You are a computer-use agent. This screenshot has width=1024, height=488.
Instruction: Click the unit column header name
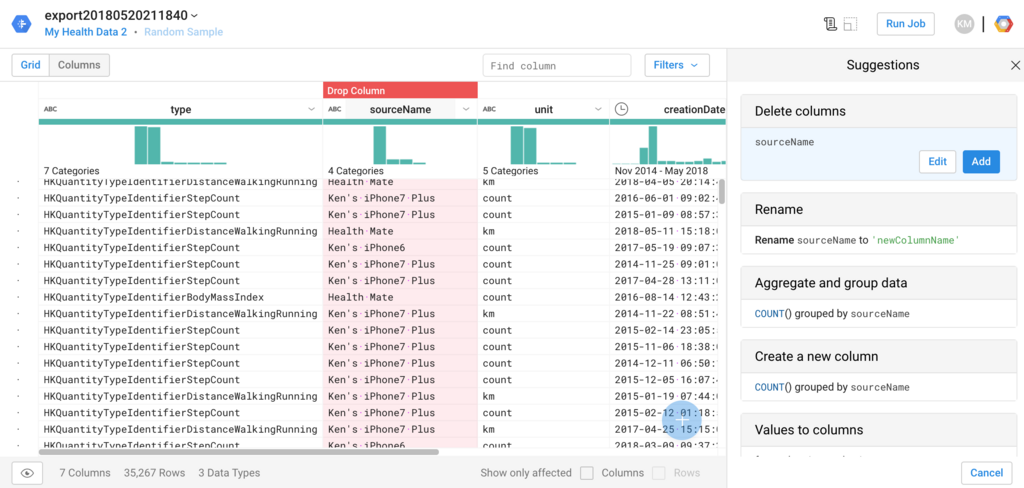543,110
